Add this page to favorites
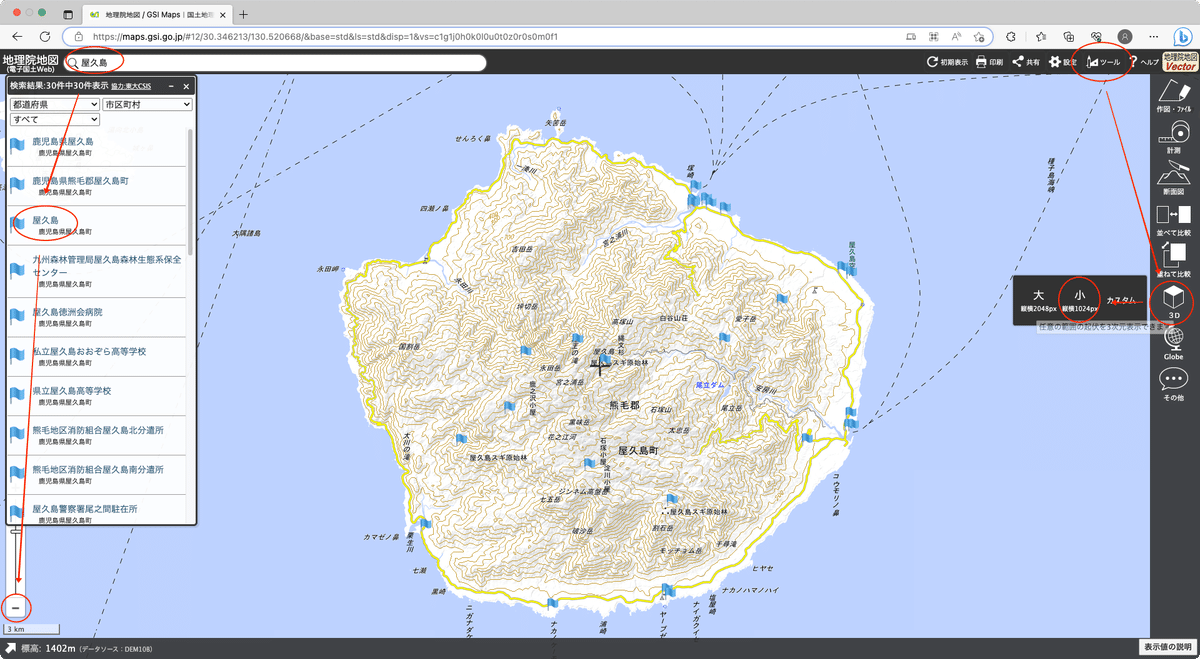The image size is (1200, 659). point(981,36)
